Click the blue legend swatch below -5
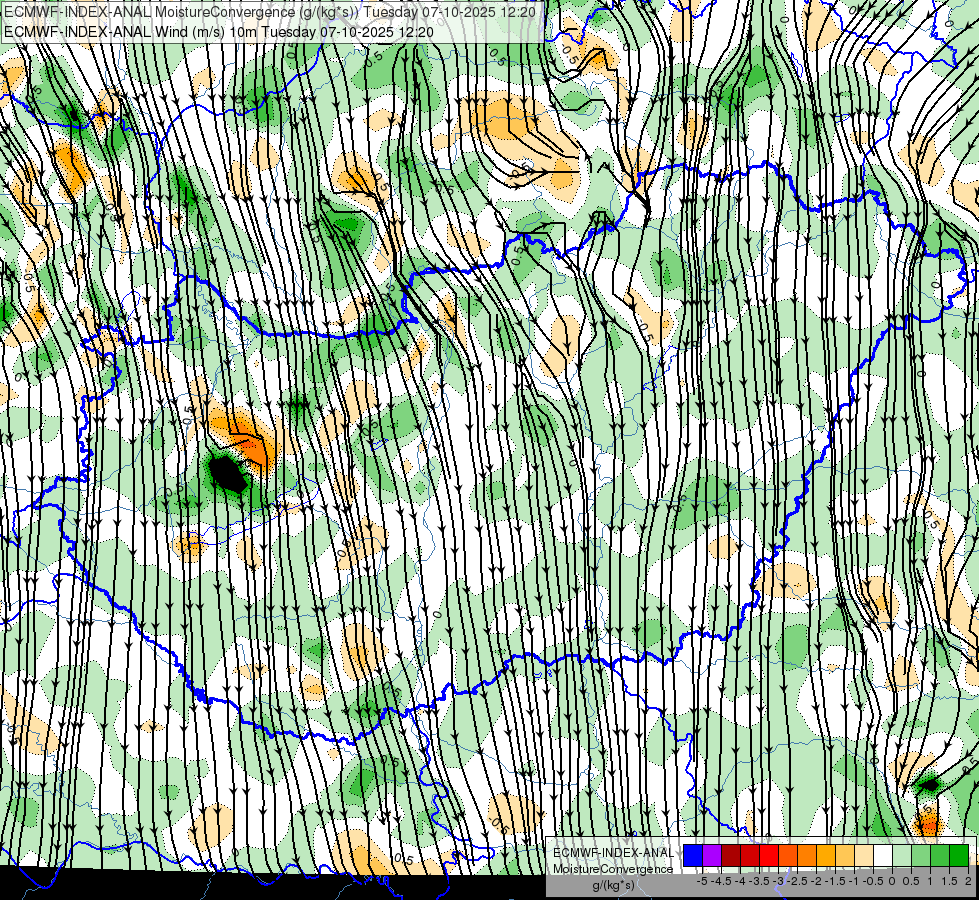This screenshot has width=979, height=900. pyautogui.click(x=693, y=855)
